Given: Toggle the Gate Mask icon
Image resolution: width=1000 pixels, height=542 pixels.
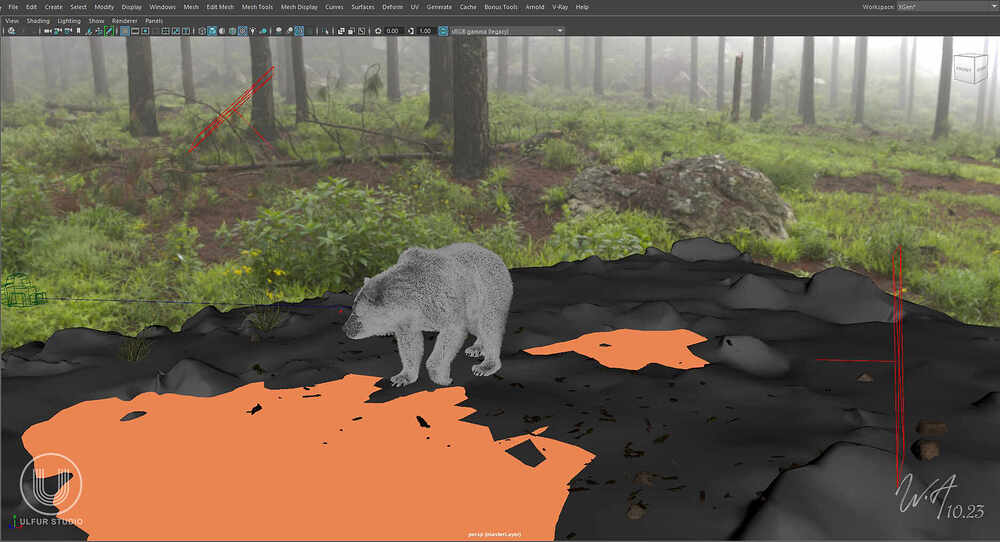Looking at the screenshot, I should pos(155,31).
